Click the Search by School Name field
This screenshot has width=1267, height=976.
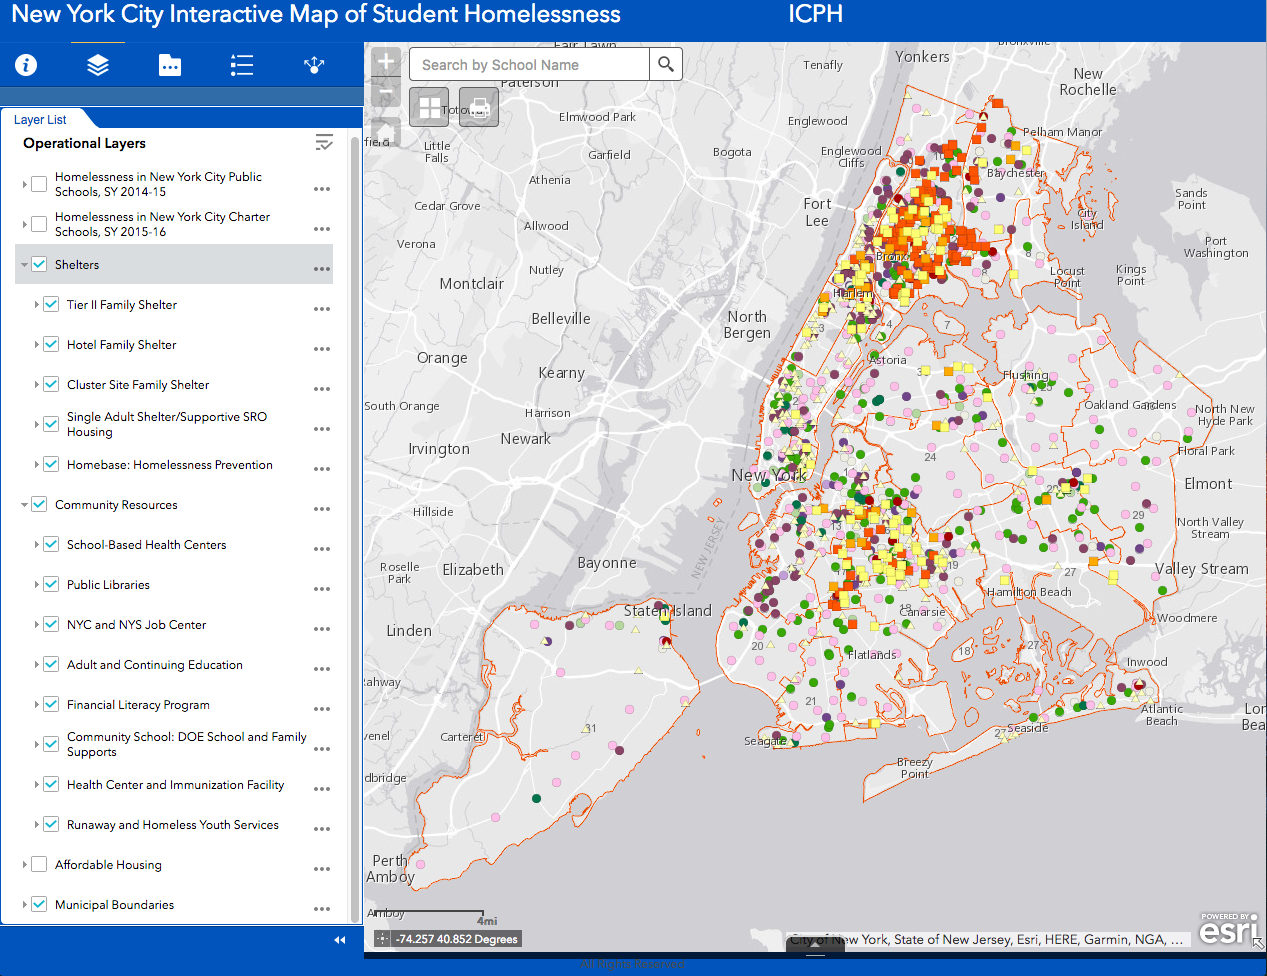tap(530, 65)
